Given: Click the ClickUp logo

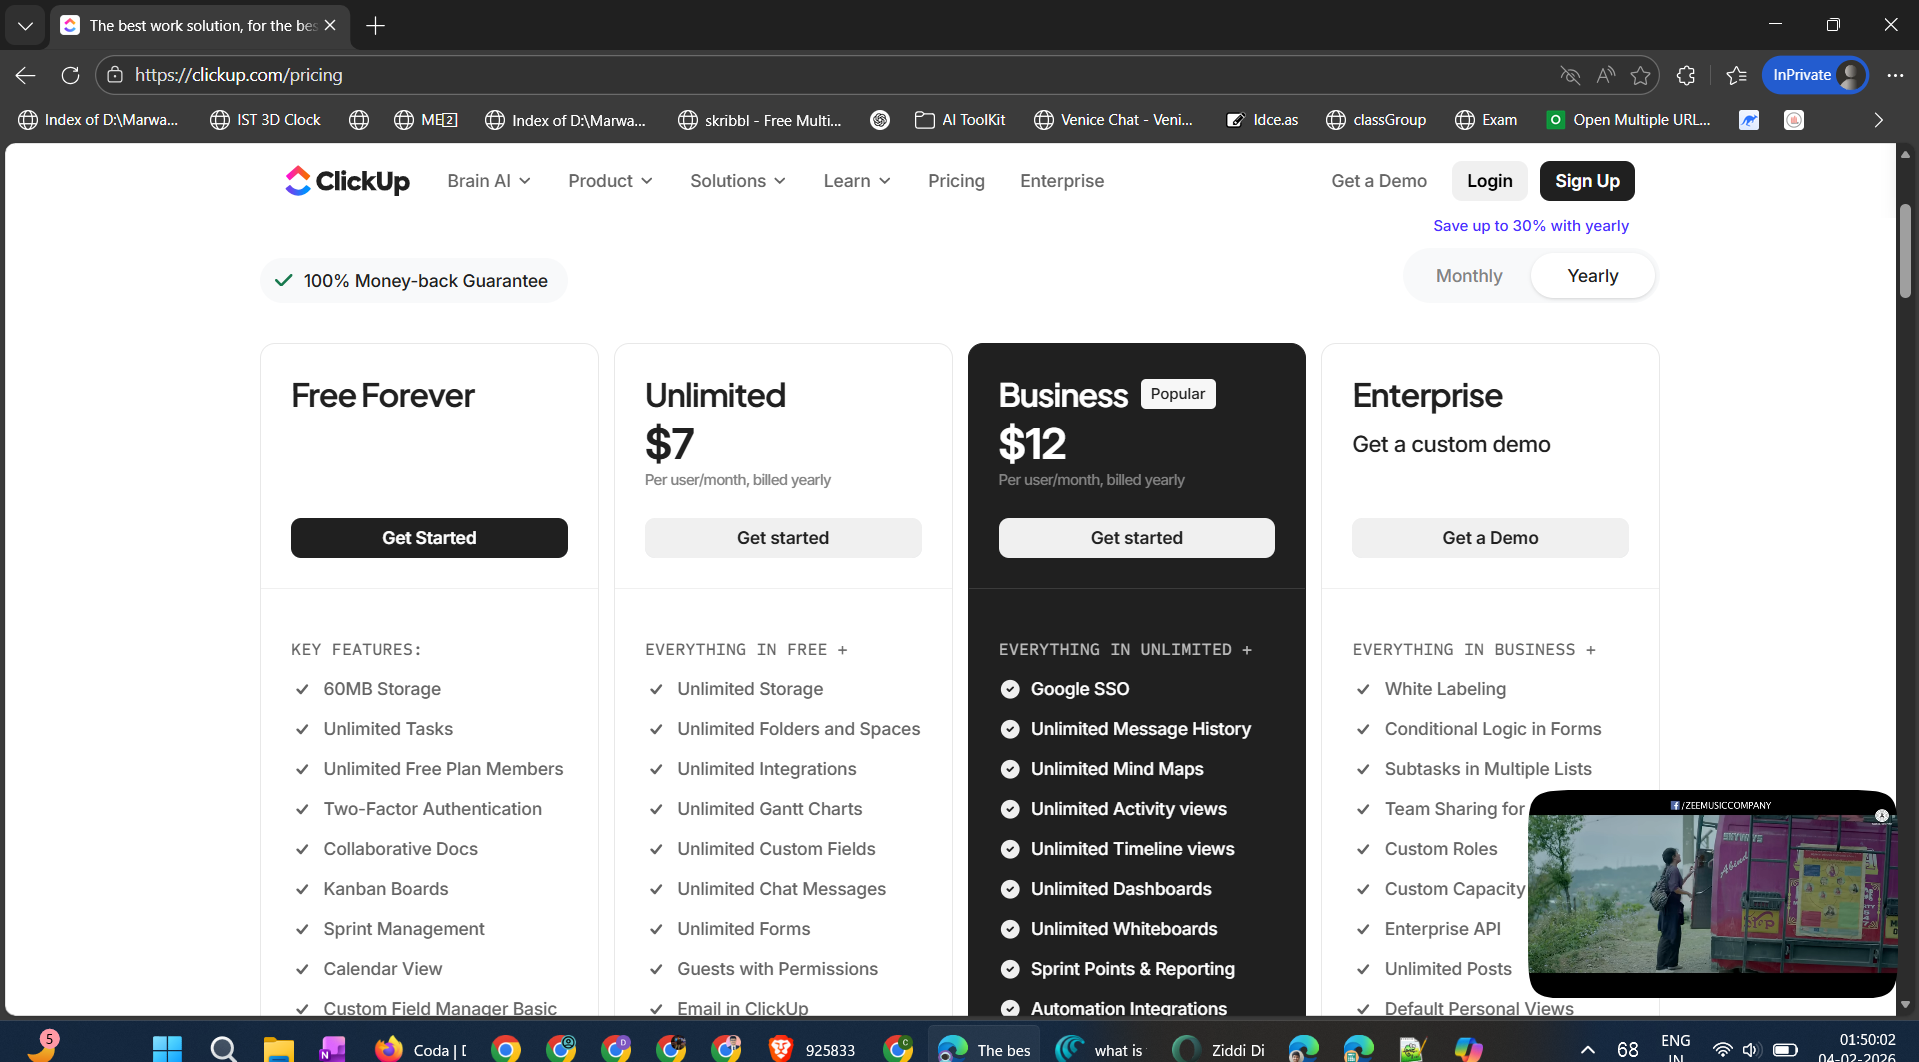Looking at the screenshot, I should click(347, 181).
